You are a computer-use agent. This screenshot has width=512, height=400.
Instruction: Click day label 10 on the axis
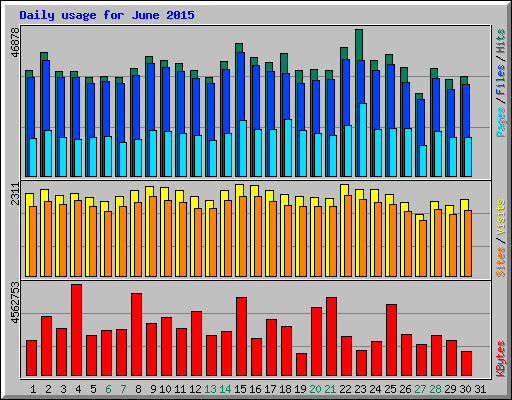[x=165, y=389]
